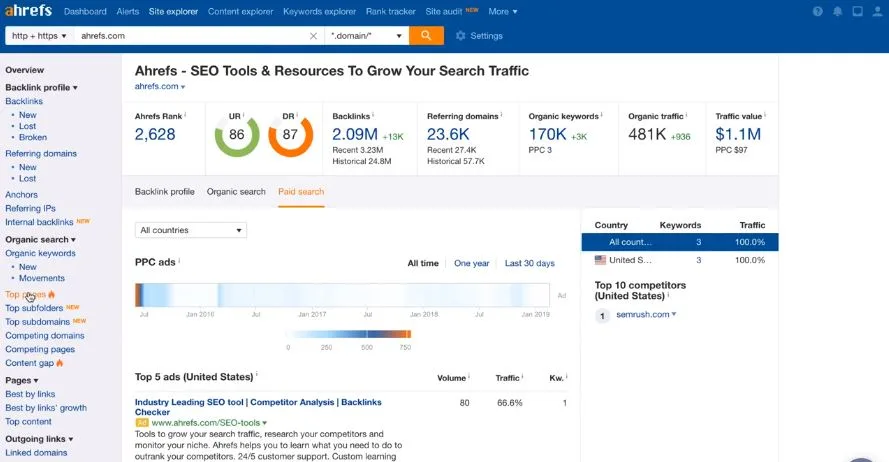Click the Ad badge next to www.ahrefs.com/SEO-tools

coord(142,423)
